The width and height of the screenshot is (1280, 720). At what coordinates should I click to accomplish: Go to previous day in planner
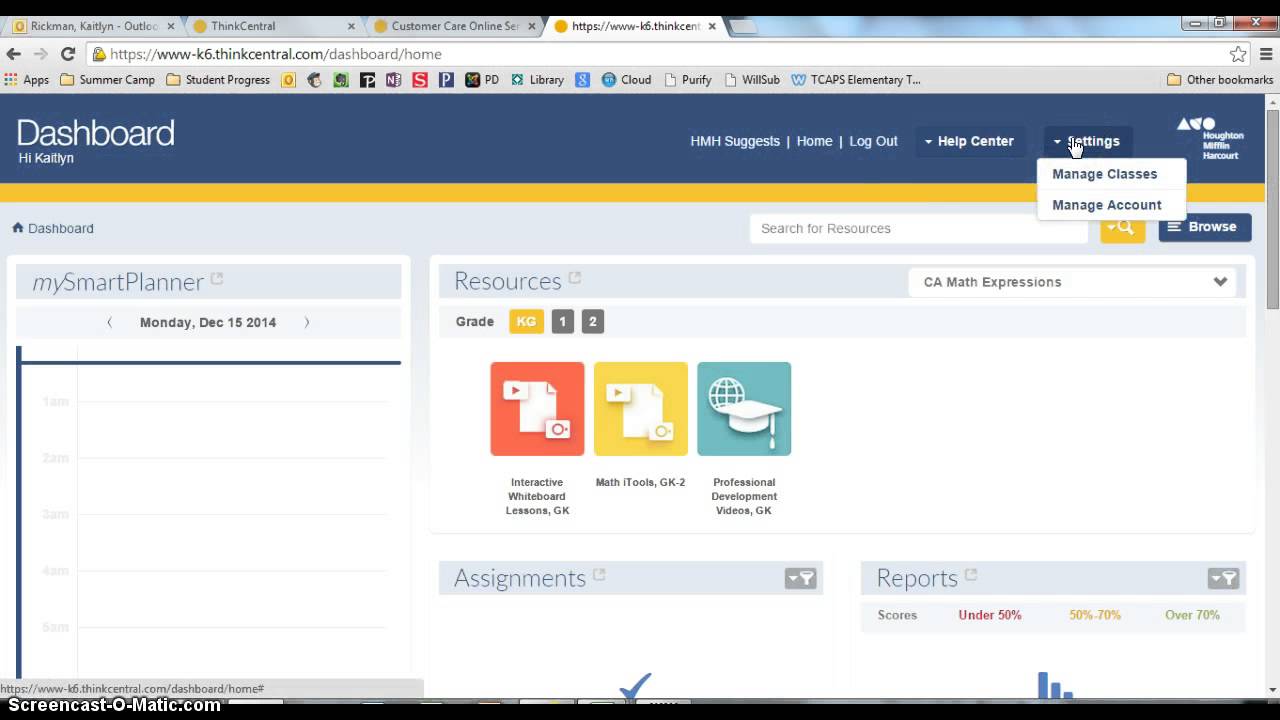pyautogui.click(x=110, y=322)
